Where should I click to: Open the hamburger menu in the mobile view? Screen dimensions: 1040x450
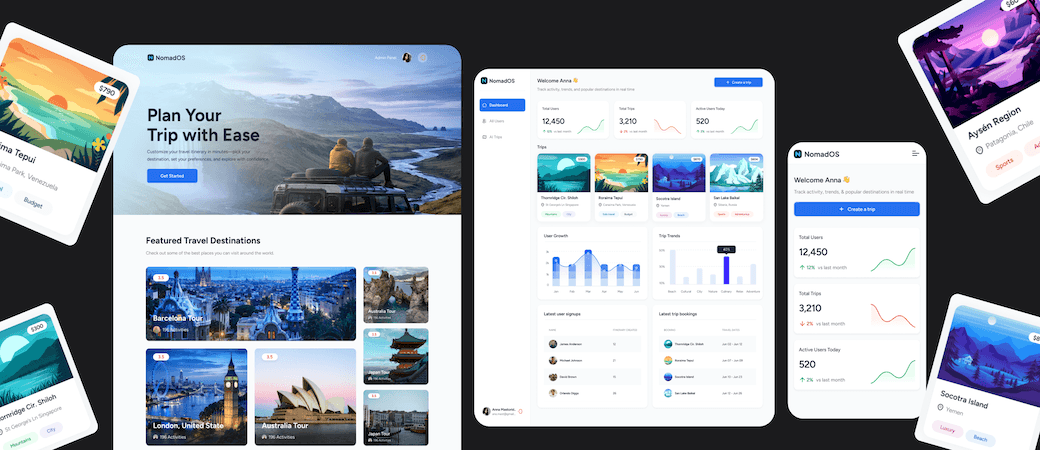click(915, 153)
